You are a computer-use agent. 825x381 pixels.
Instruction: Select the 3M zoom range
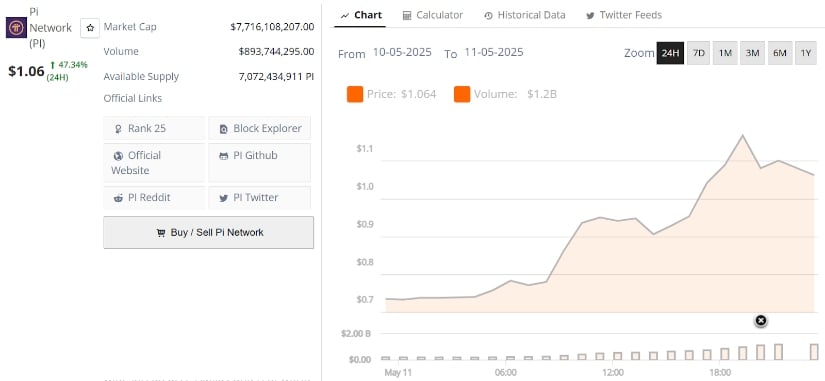[x=752, y=53]
